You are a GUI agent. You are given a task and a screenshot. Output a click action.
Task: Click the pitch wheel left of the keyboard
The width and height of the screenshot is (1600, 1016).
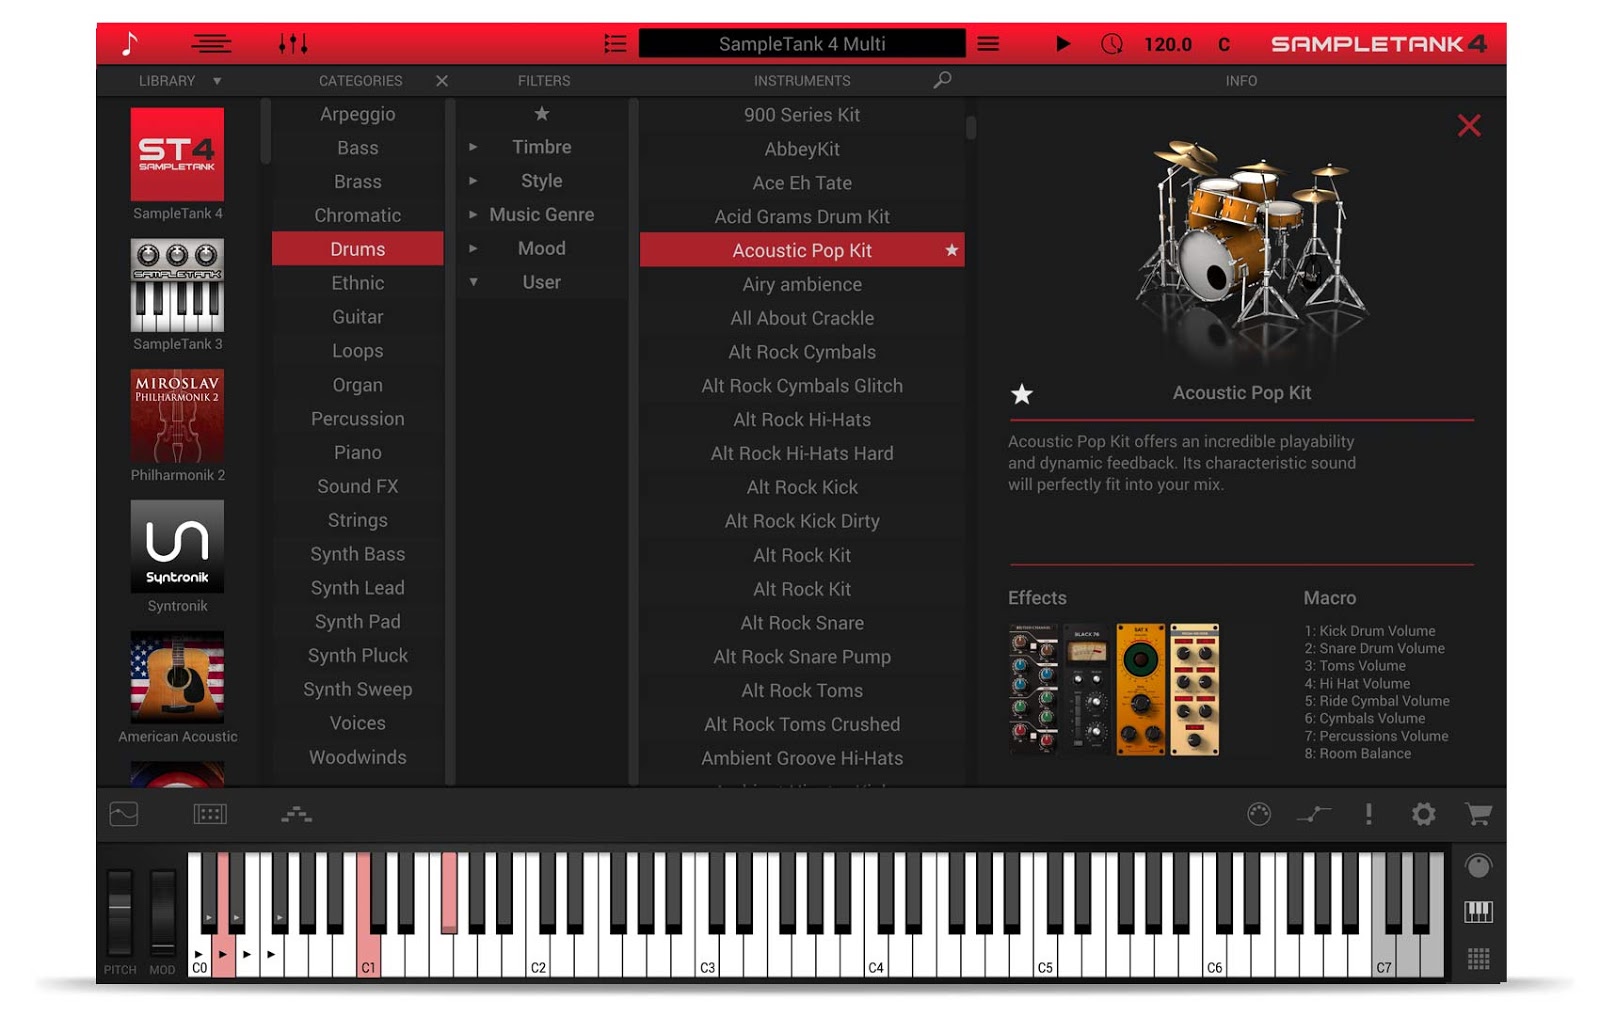point(119,912)
